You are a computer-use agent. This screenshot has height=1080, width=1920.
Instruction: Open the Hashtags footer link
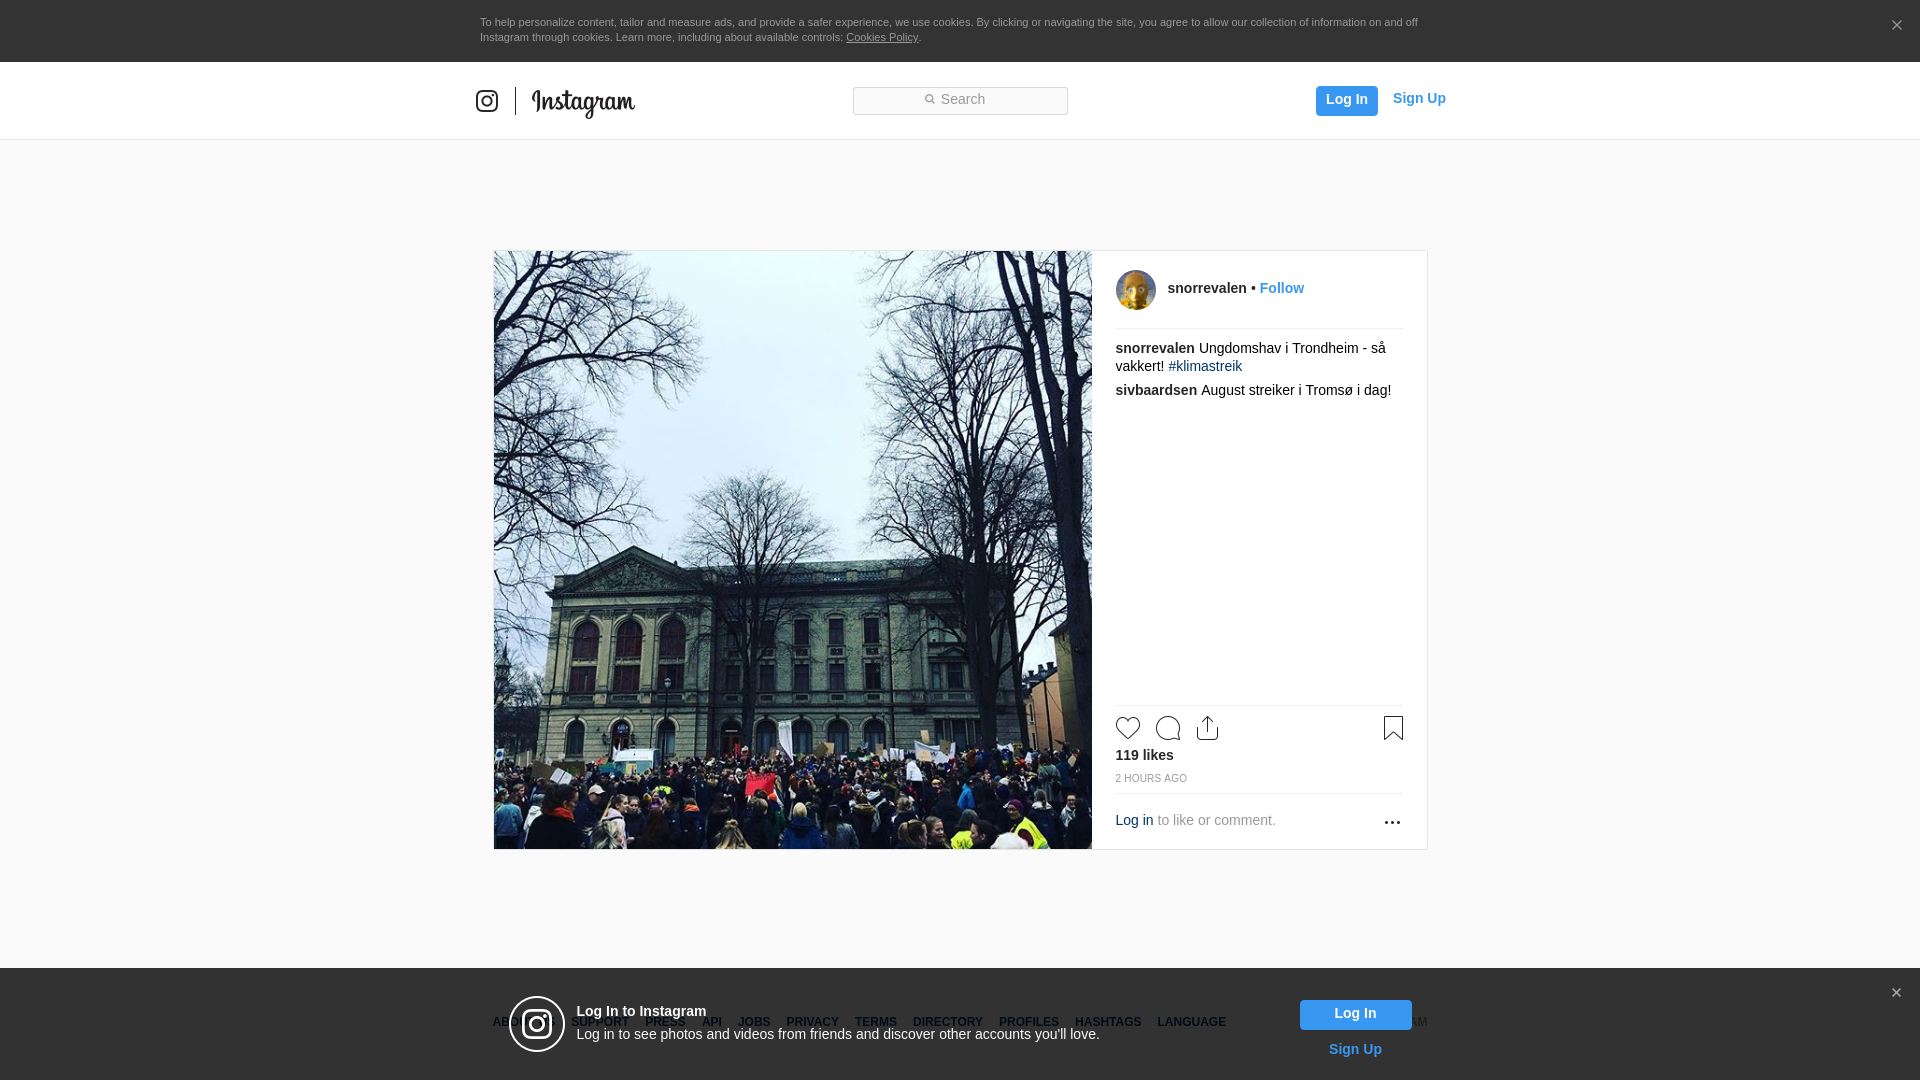pyautogui.click(x=1108, y=1022)
